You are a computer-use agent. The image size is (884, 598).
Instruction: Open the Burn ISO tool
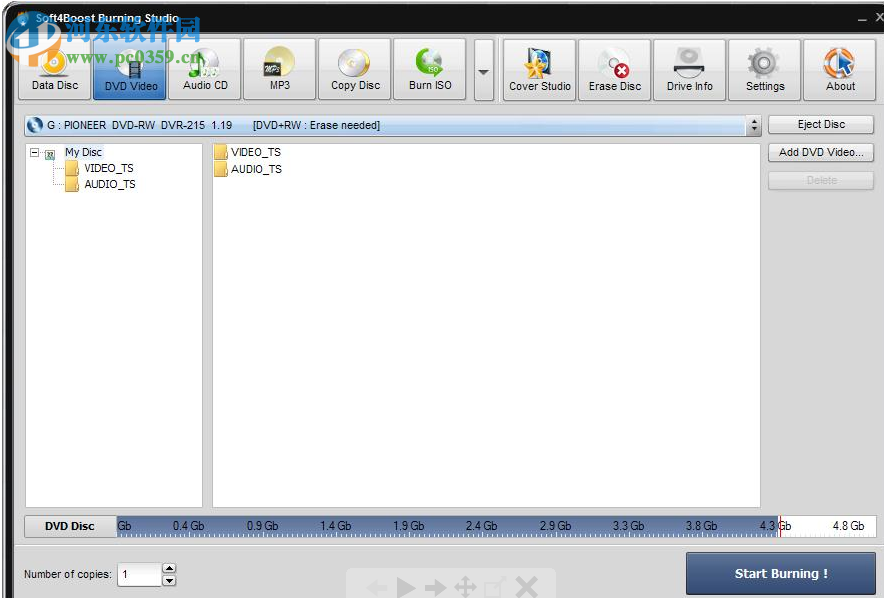[430, 69]
